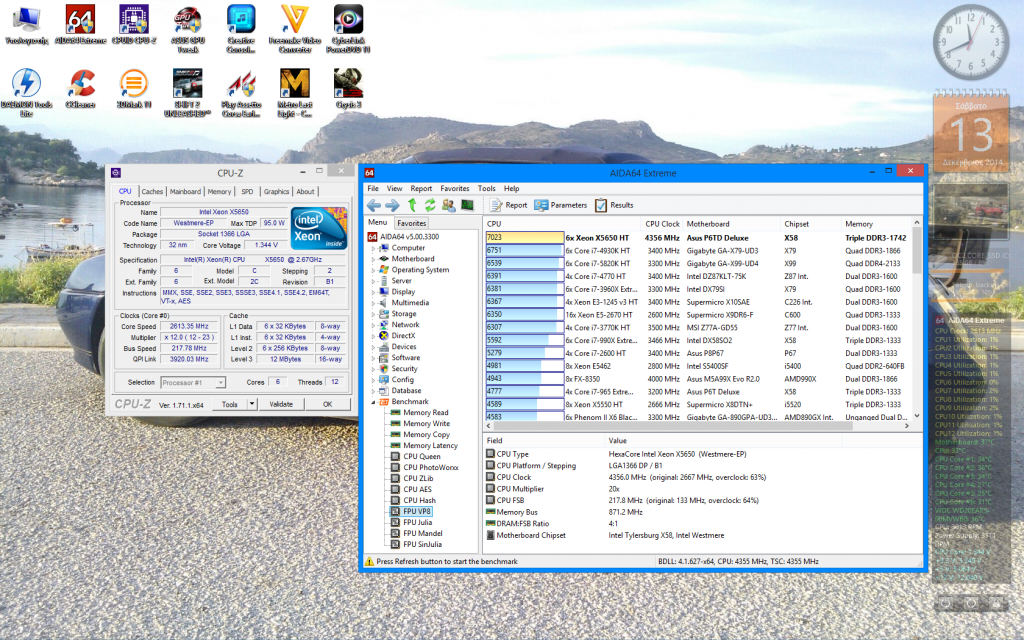
Task: Click the 7023 score bar for Xeon X5650
Action: (524, 238)
